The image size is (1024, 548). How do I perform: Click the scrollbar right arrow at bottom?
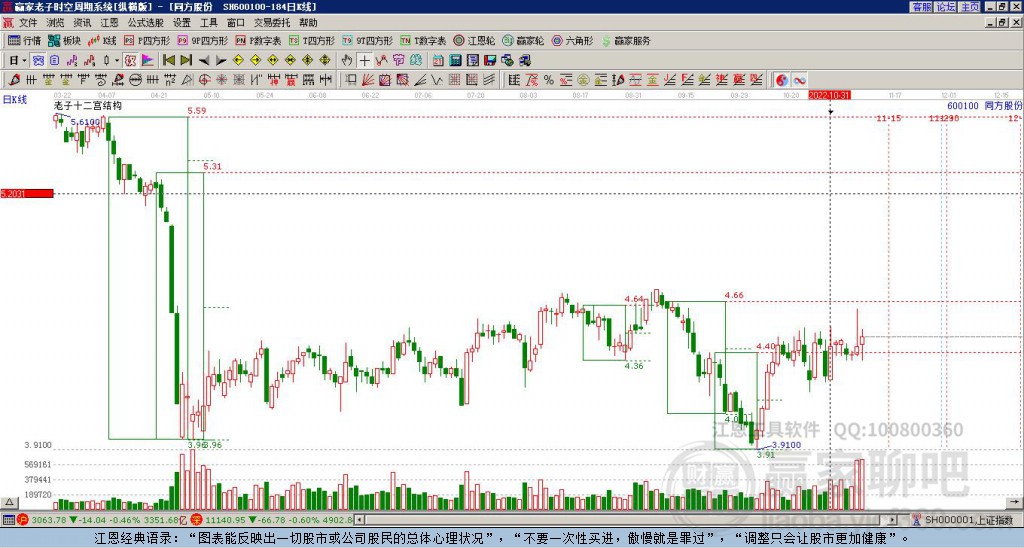(893, 520)
